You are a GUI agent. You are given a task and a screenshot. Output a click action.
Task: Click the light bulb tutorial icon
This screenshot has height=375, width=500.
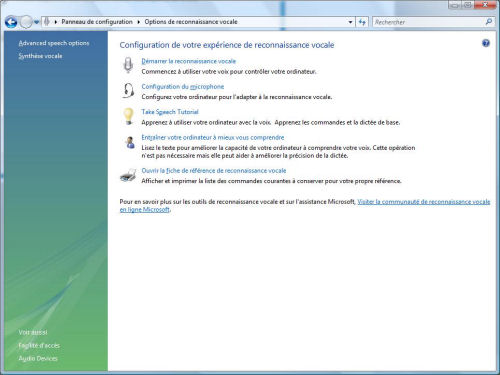(x=128, y=116)
